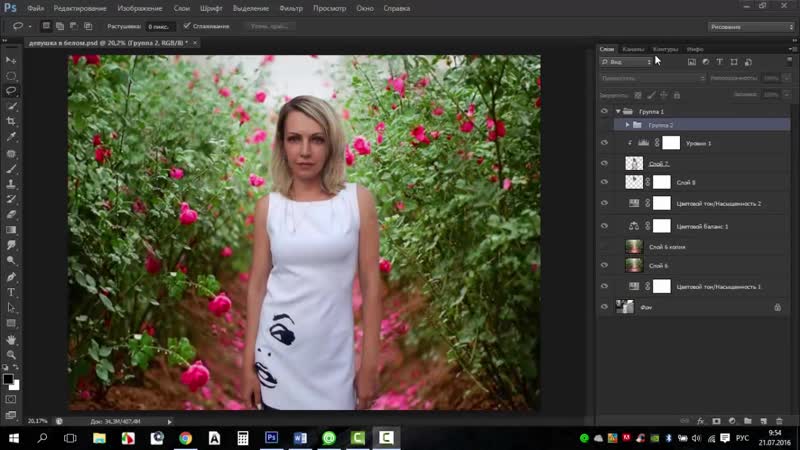The height and width of the screenshot is (450, 800).
Task: Toggle the Сглаживание checkbox
Action: click(187, 26)
